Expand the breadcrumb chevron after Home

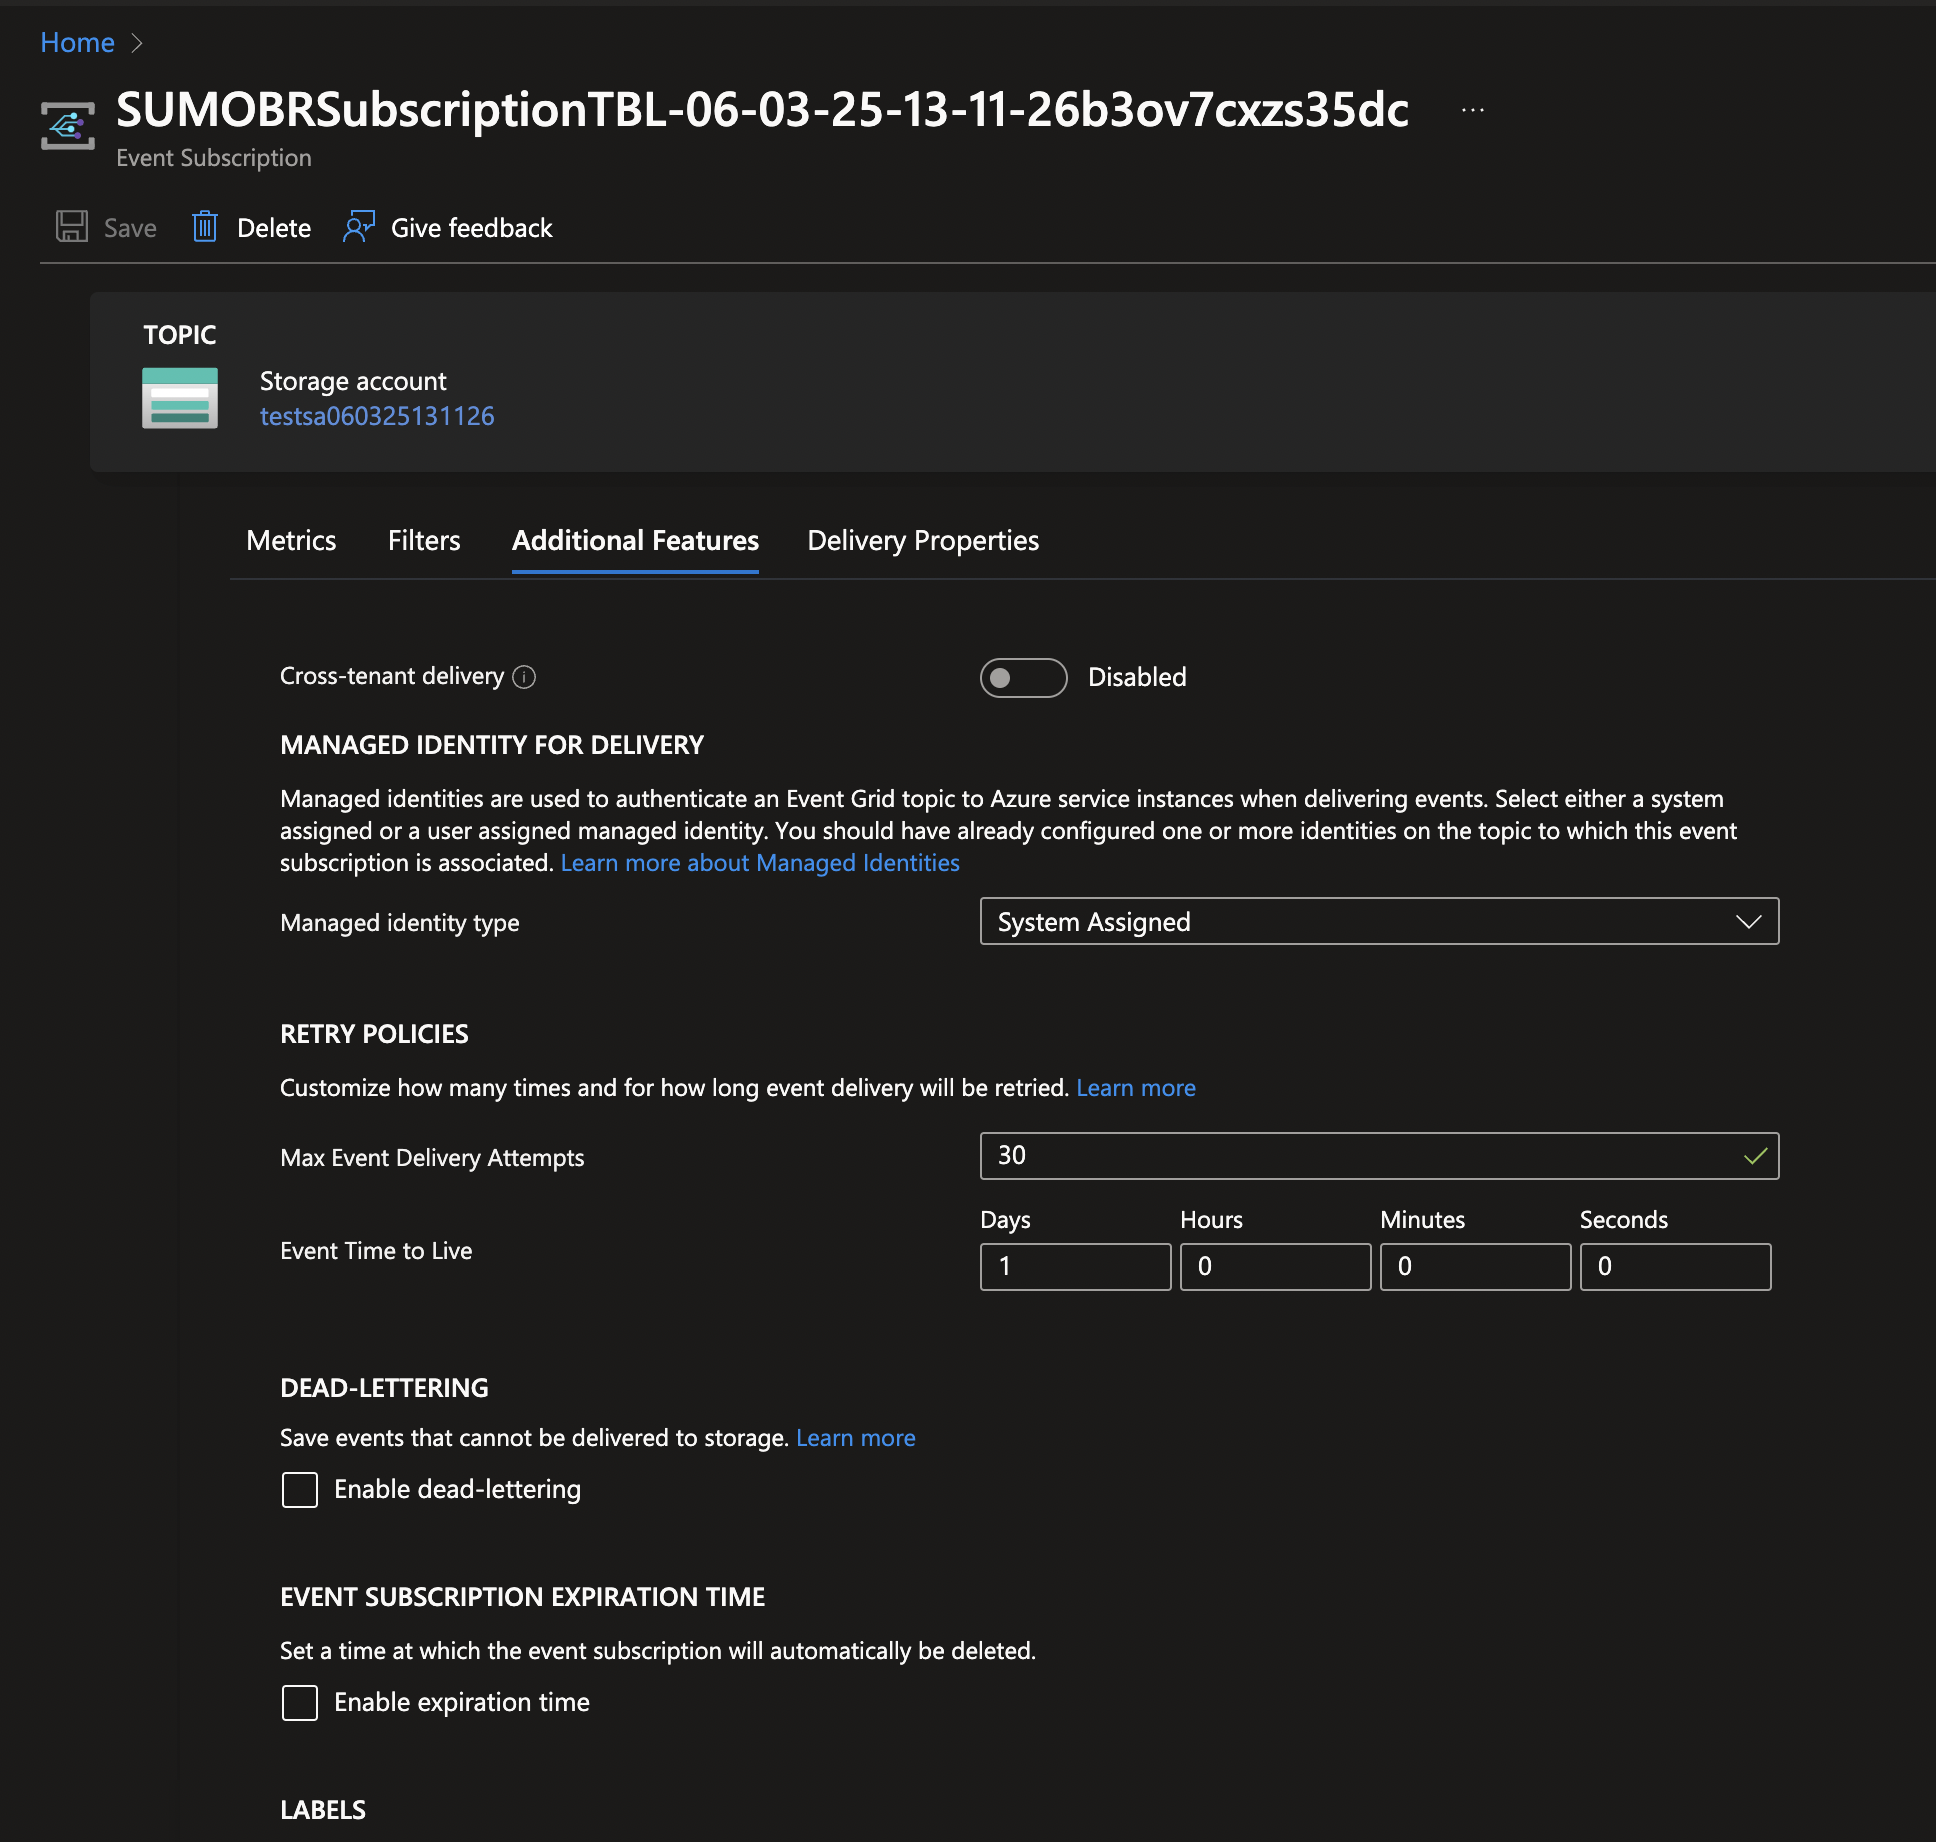137,43
